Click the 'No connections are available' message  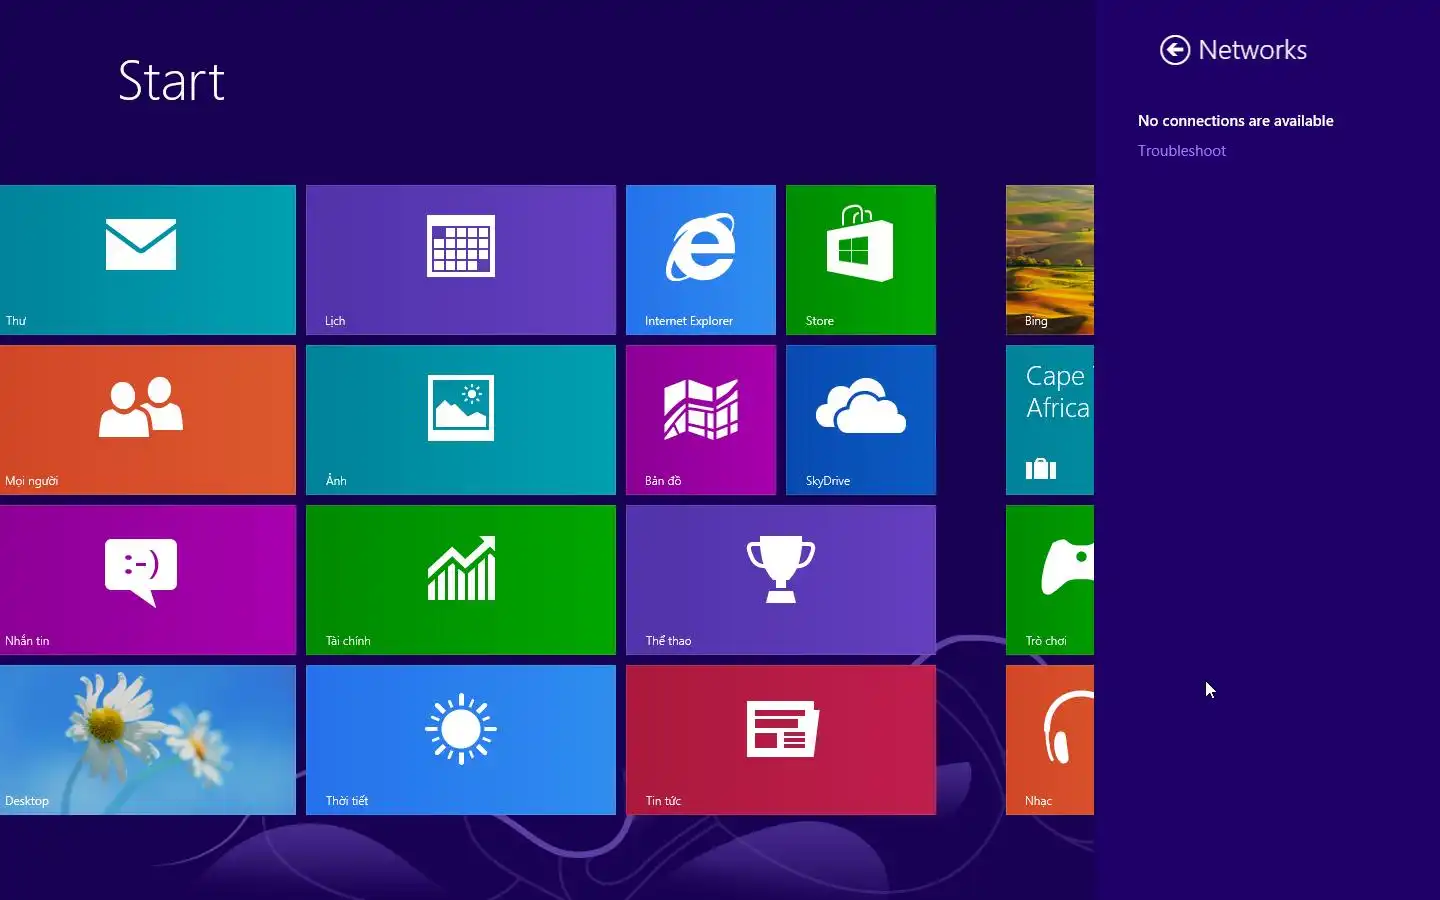[1236, 121]
